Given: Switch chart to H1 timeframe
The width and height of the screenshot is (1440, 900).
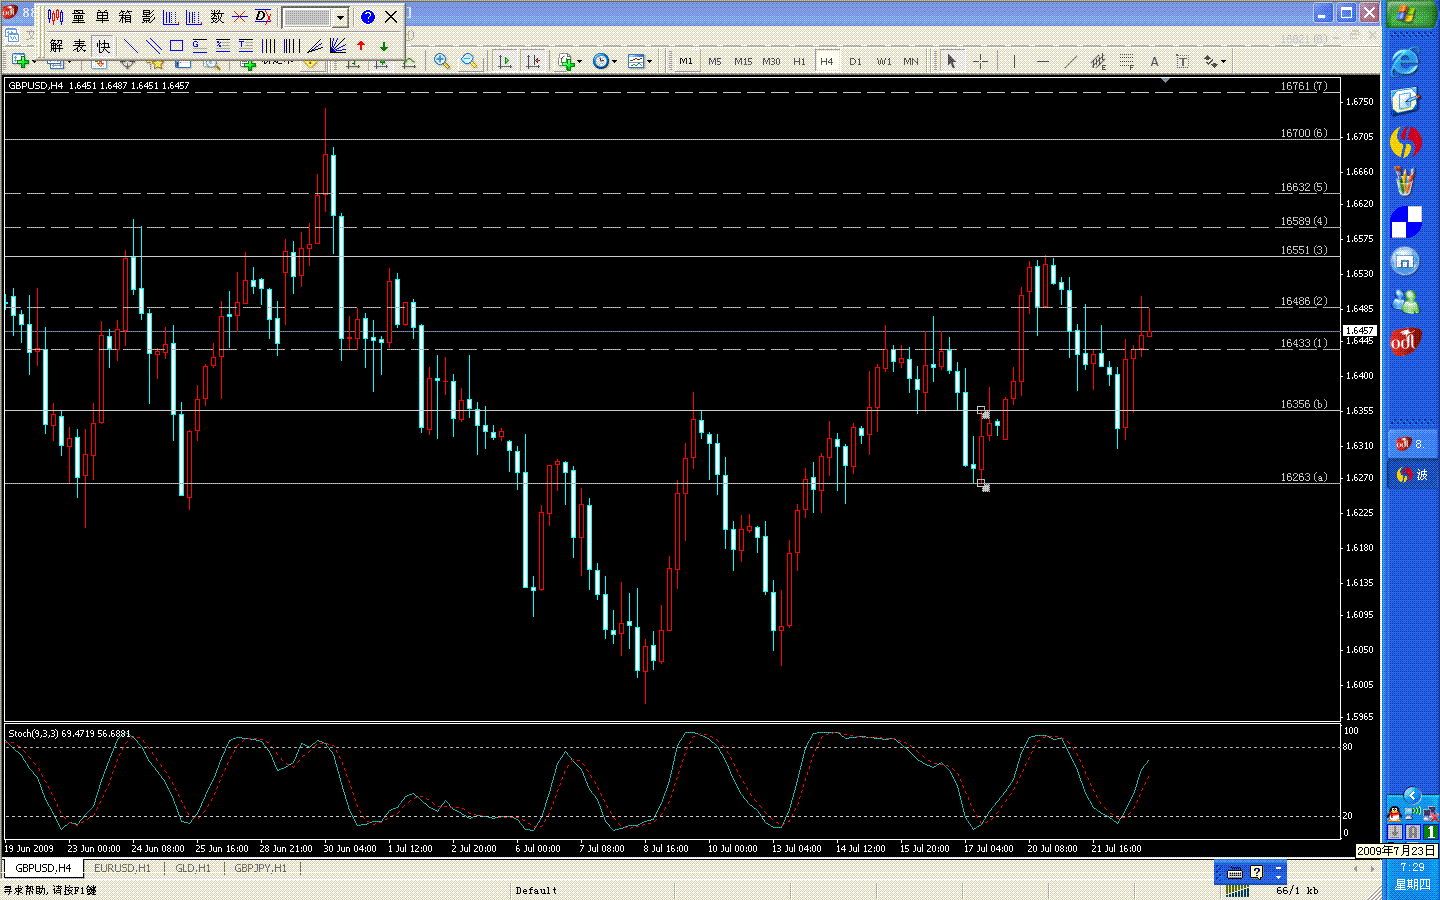Looking at the screenshot, I should [x=799, y=61].
